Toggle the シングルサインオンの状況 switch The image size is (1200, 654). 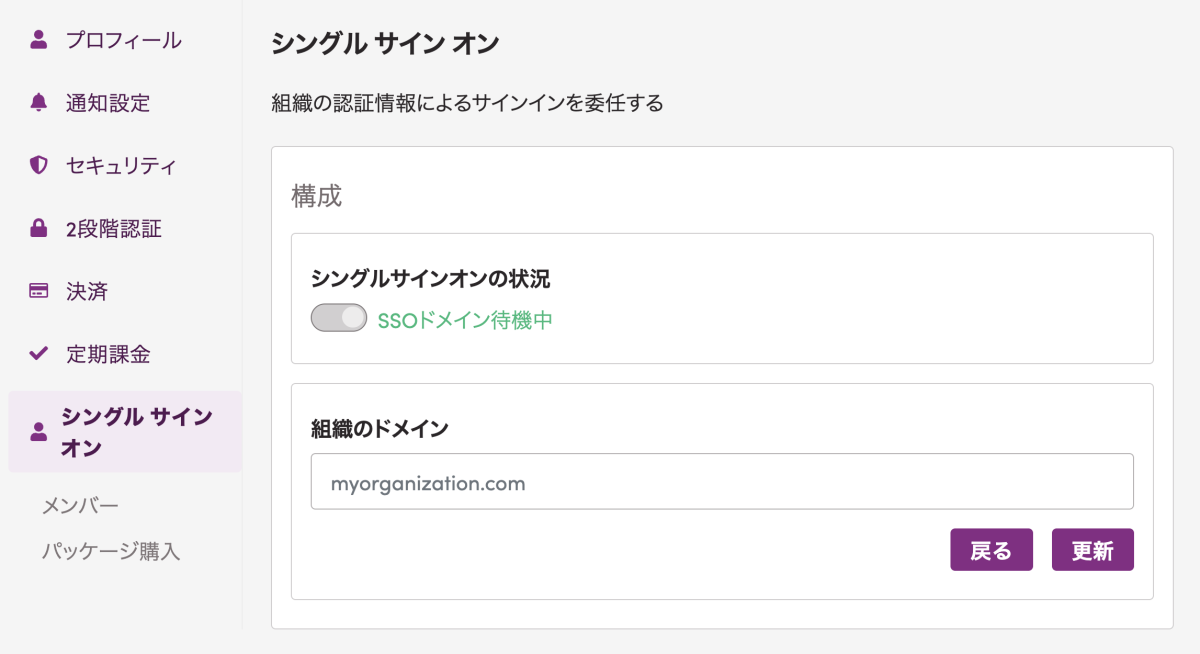click(x=339, y=318)
